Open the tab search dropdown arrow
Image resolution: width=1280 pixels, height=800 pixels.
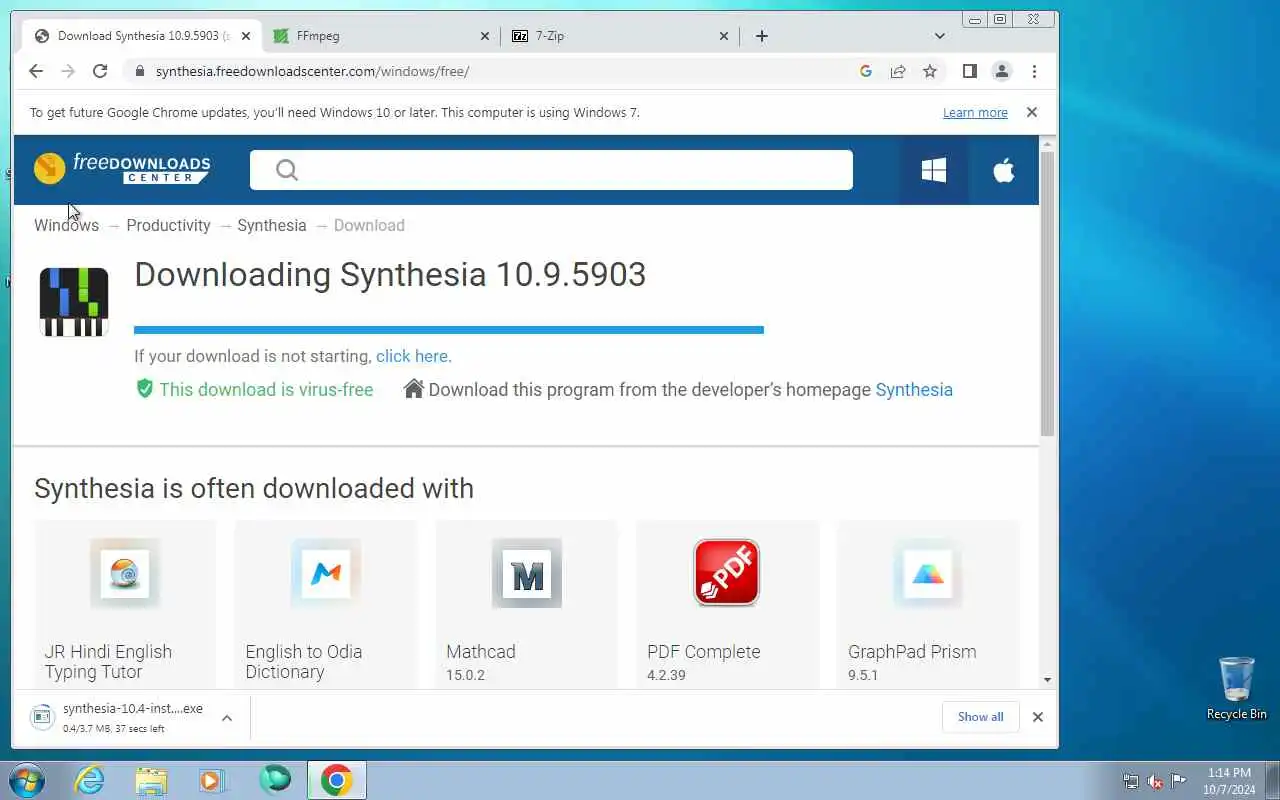pyautogui.click(x=940, y=36)
